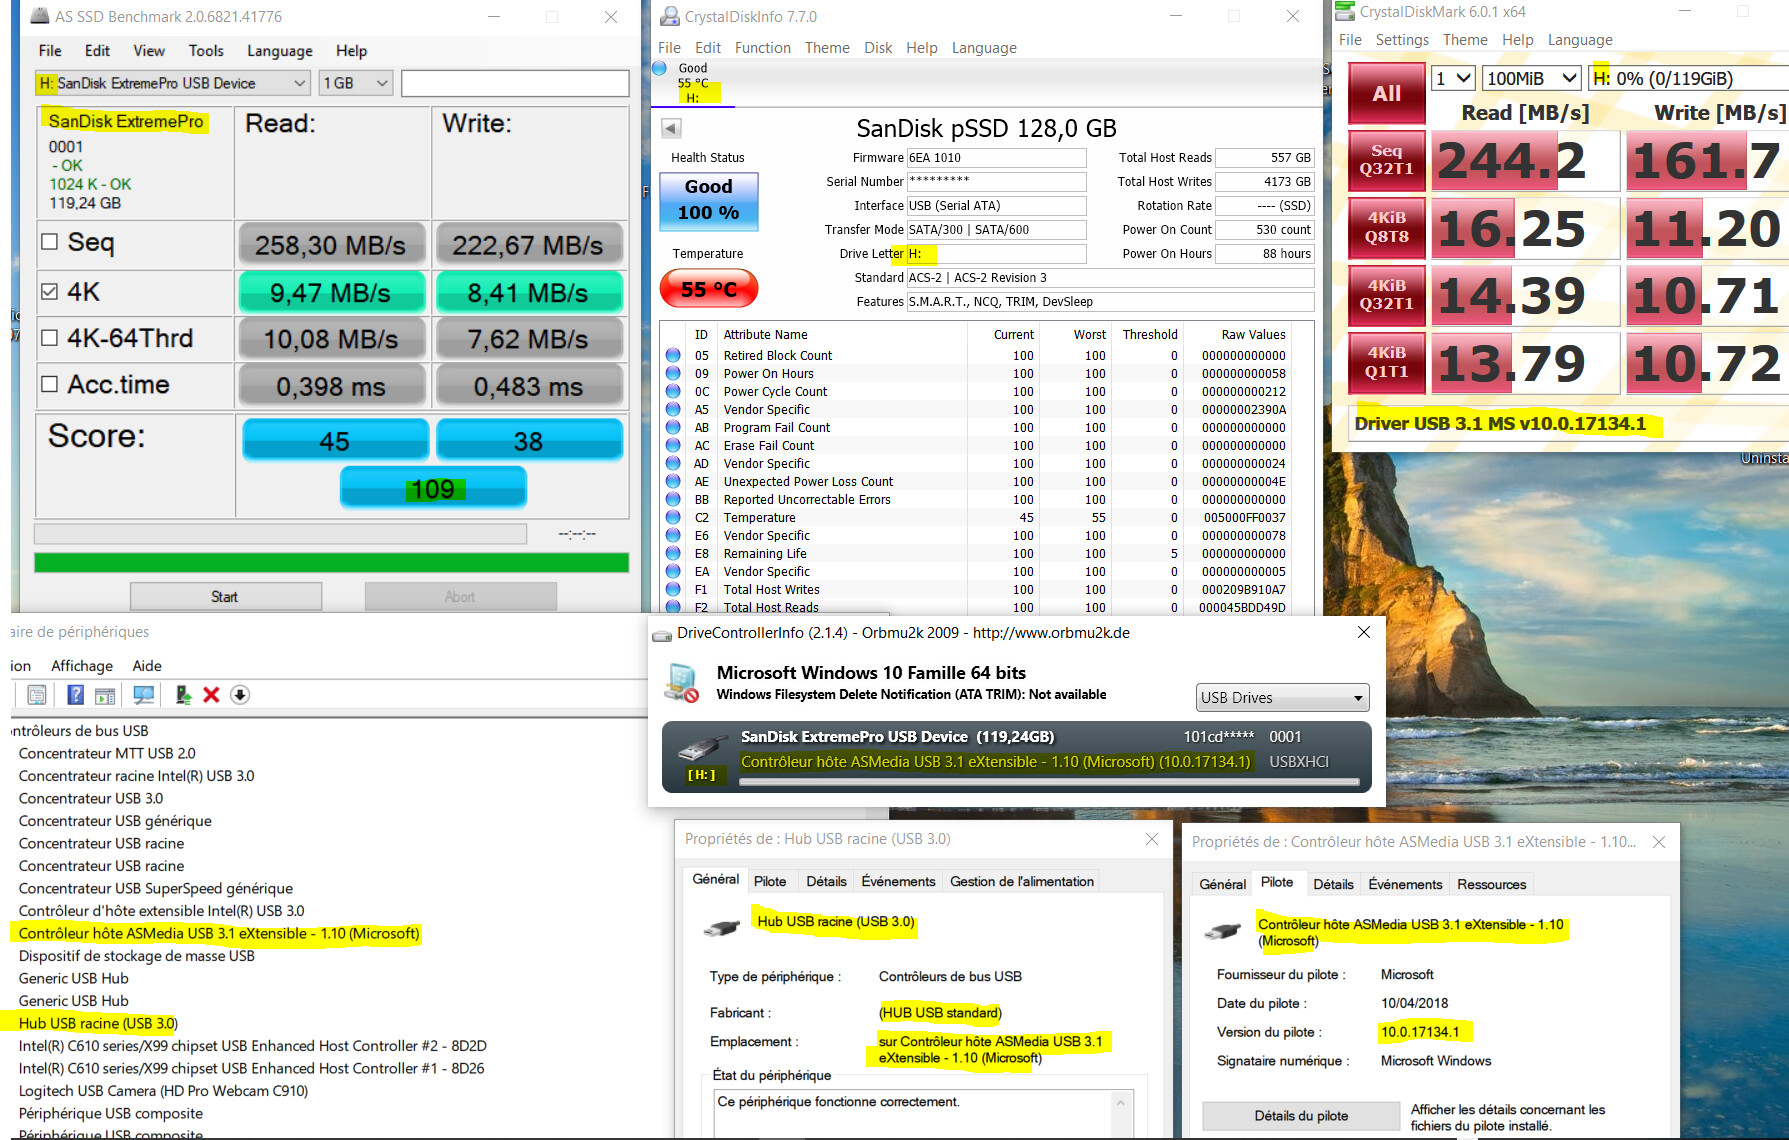Open the Function menu in CrystalDiskInfo

[763, 48]
